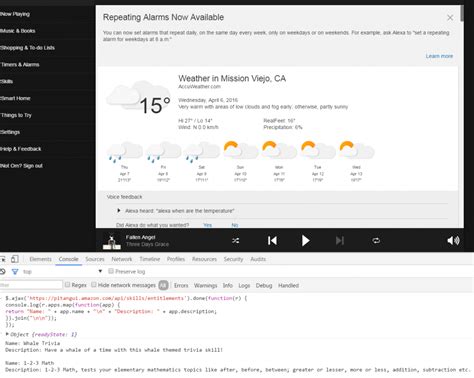Expand the Object readyState console entry
Viewport: 474px width, 378px height.
(x=7, y=334)
